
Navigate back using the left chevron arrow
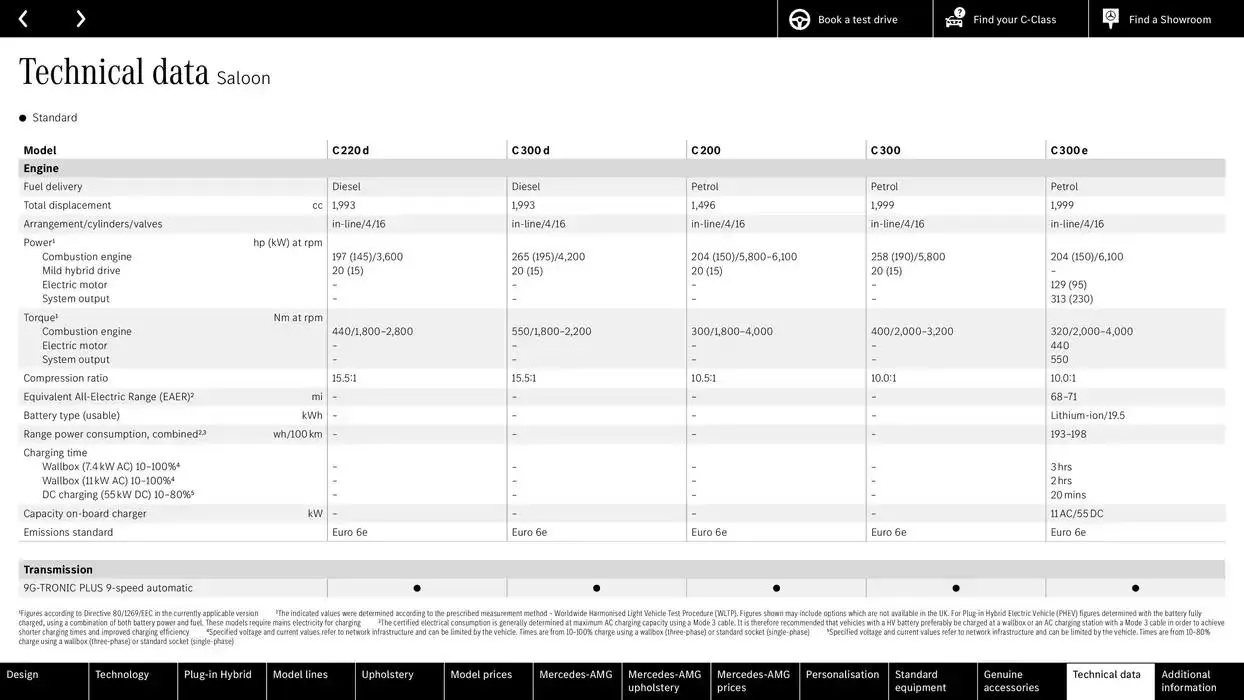point(22,18)
